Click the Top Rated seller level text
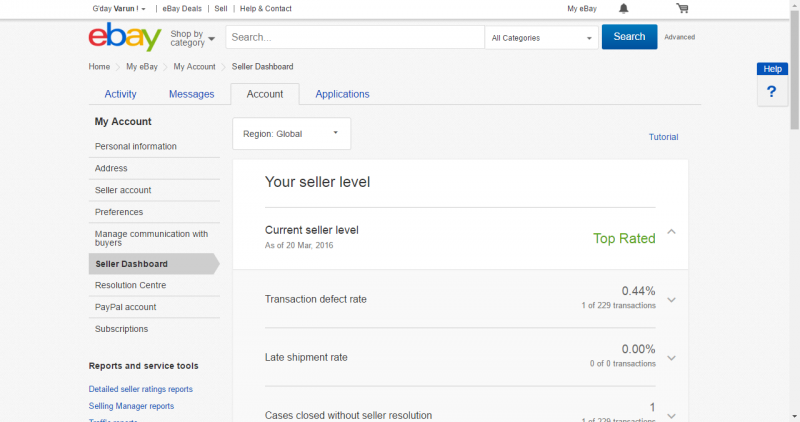Screen dimensions: 800x422 (x=624, y=238)
